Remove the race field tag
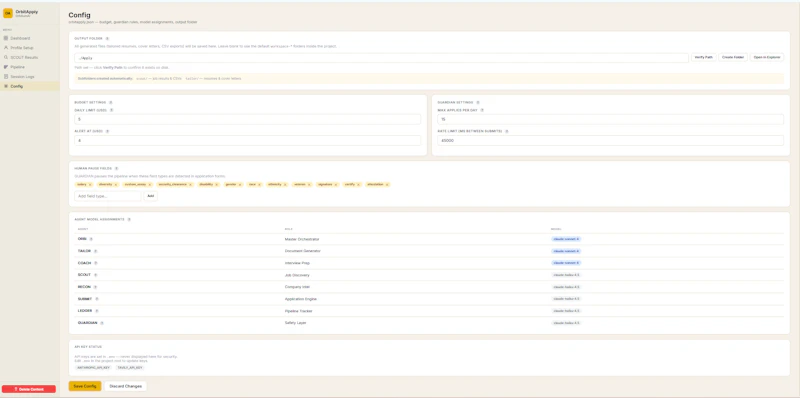 pyautogui.click(x=260, y=184)
